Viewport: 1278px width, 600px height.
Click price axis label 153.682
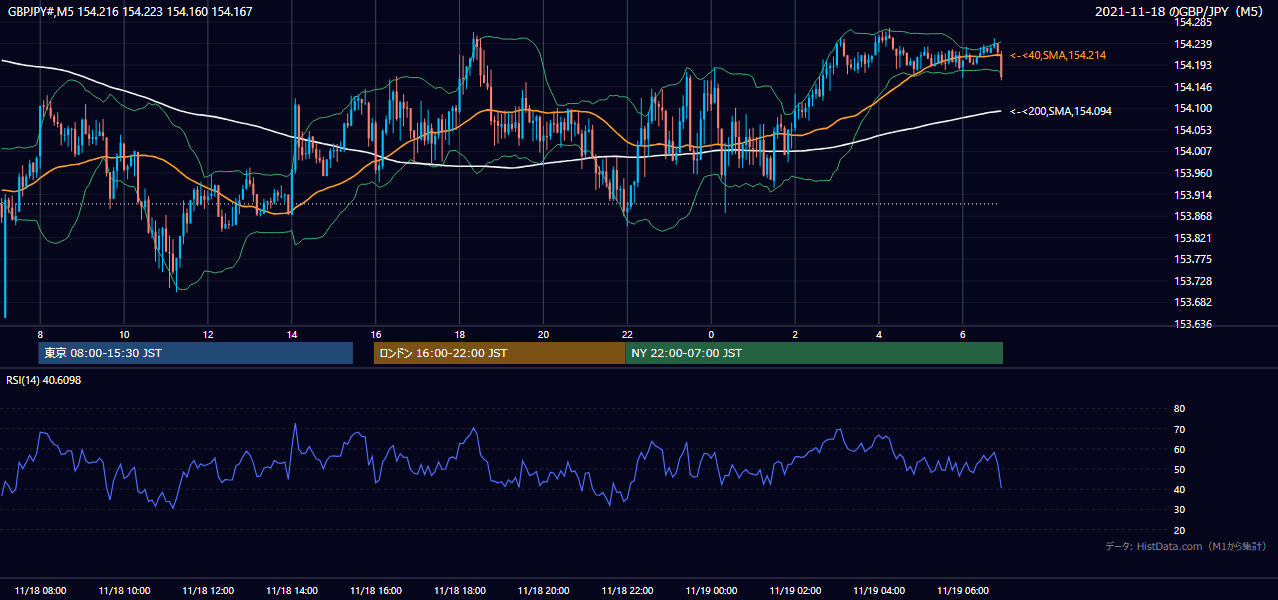point(1193,302)
